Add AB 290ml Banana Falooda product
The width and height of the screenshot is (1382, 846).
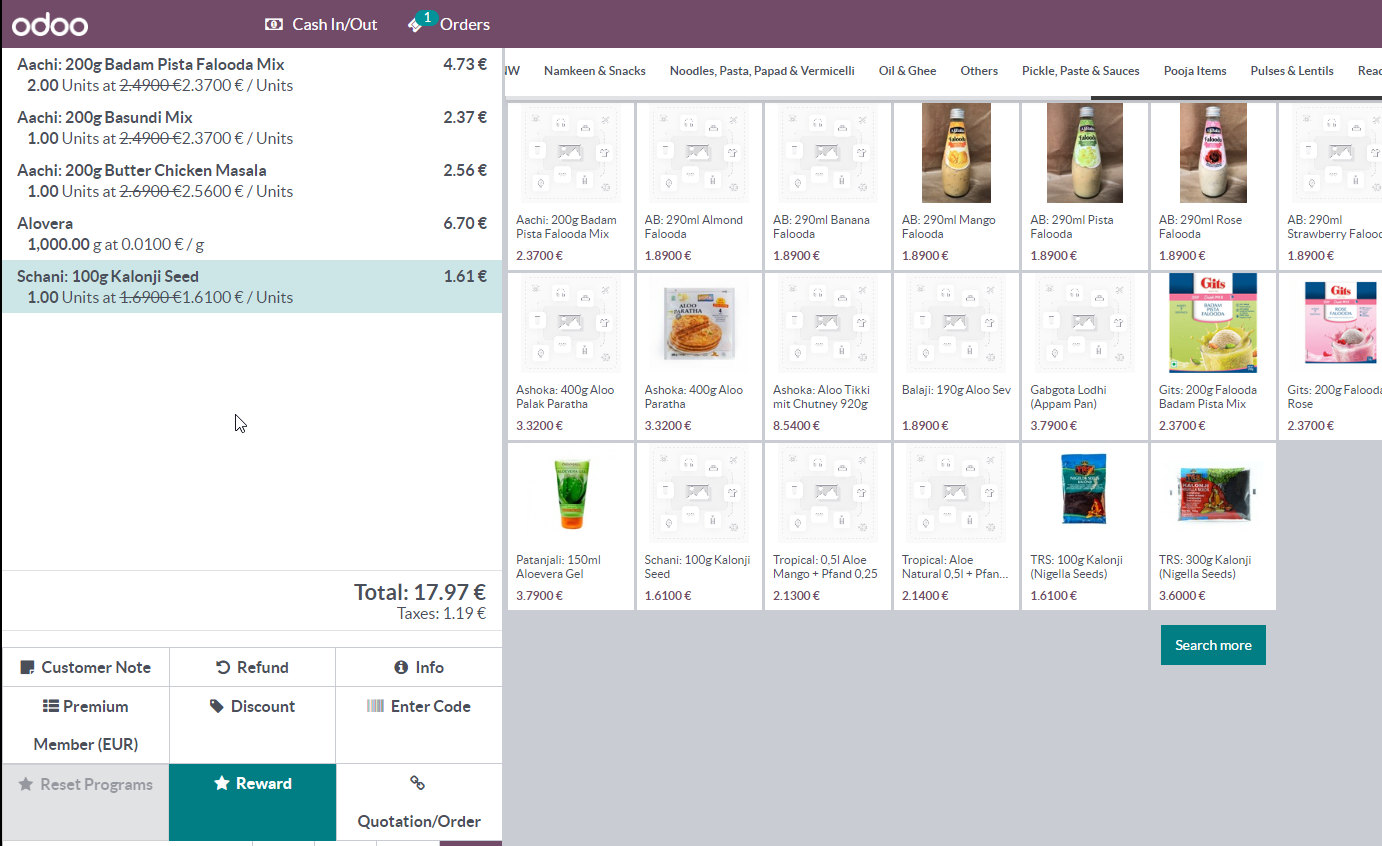(x=827, y=186)
